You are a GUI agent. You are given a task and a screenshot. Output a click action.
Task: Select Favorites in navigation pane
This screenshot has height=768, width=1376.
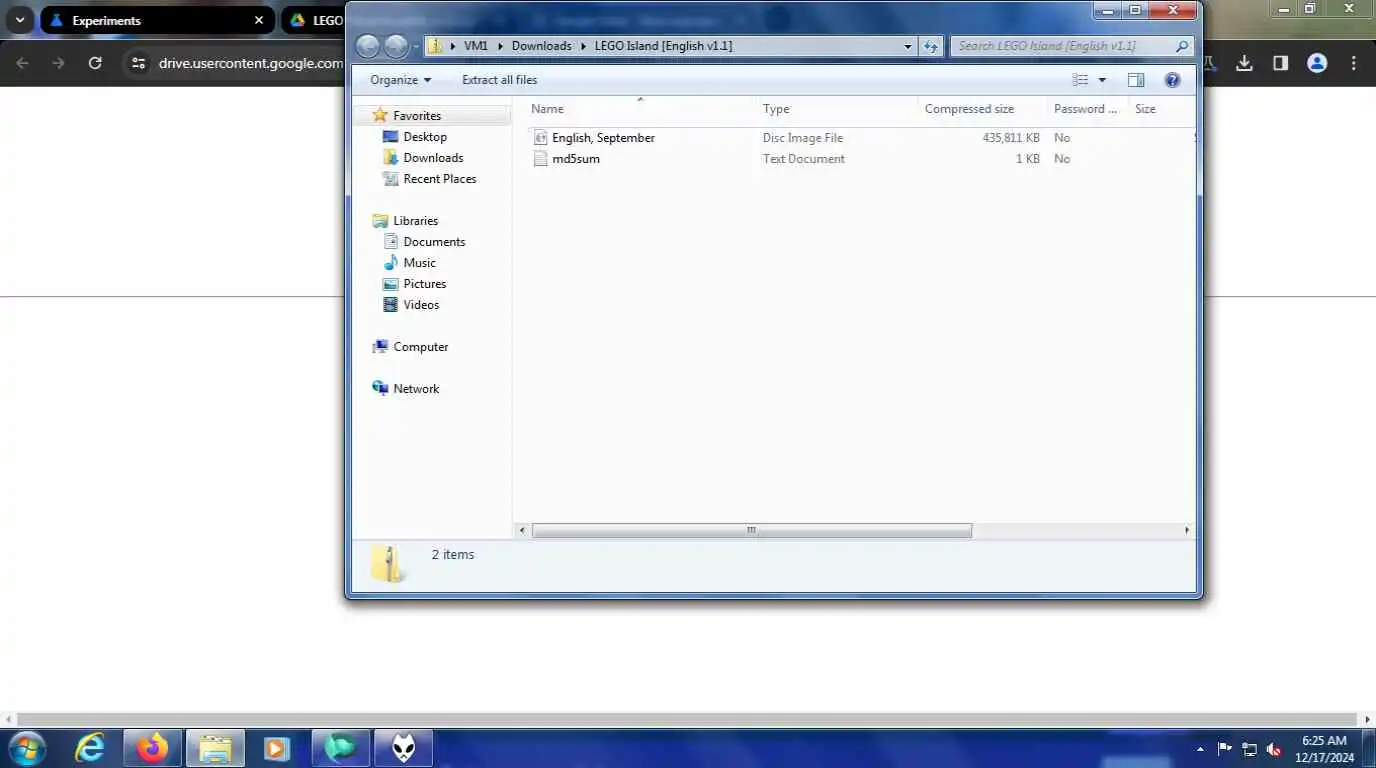[x=416, y=116]
